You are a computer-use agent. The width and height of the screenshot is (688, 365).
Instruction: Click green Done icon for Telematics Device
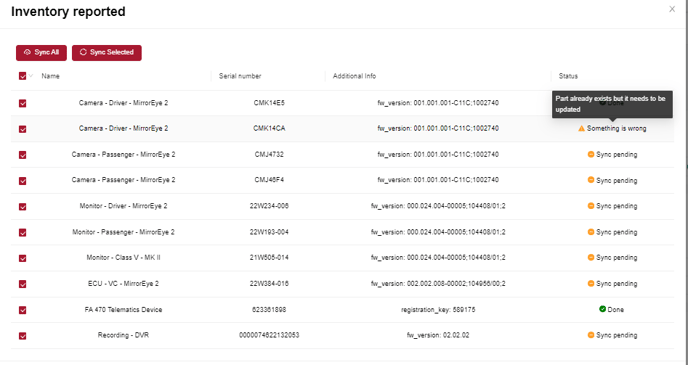(602, 309)
